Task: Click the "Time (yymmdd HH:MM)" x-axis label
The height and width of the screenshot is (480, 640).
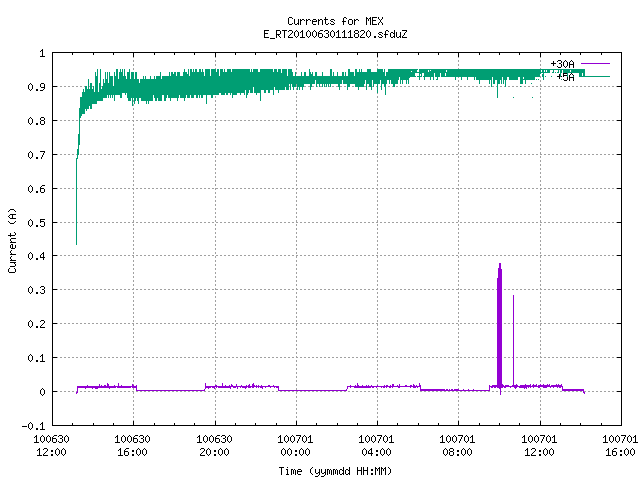Action: 335,471
